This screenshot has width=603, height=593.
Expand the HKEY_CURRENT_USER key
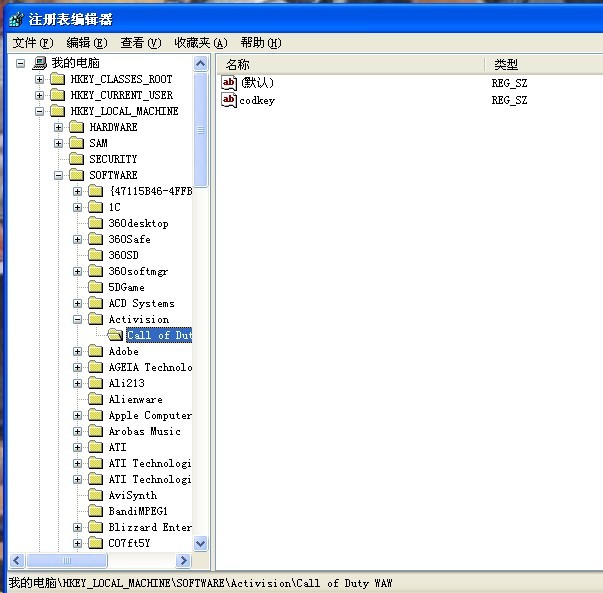point(39,95)
